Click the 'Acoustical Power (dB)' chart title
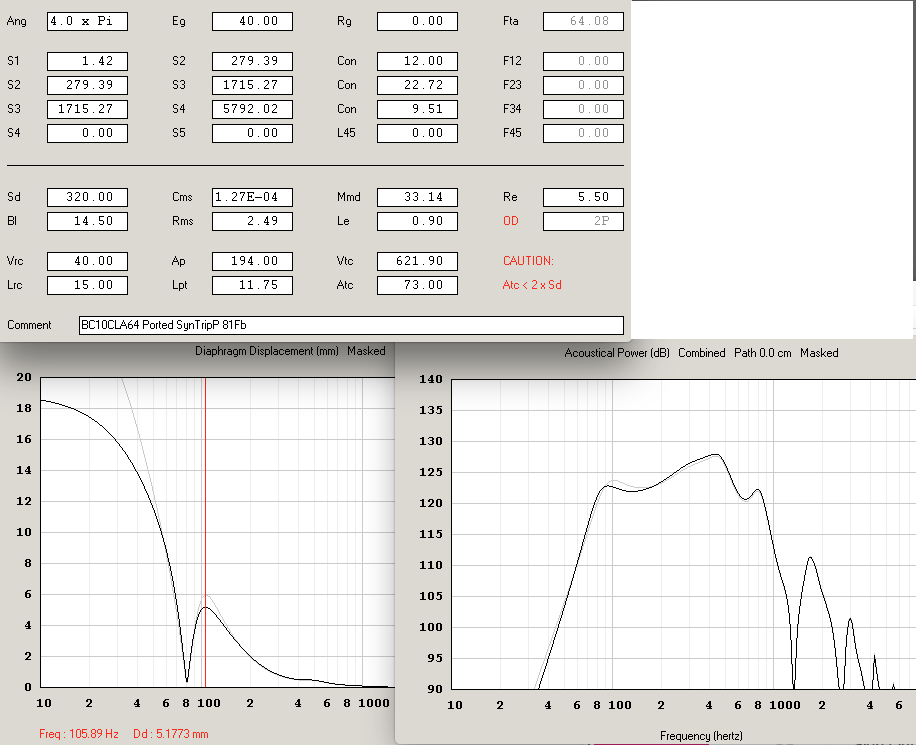Viewport: 916px width, 745px height. pos(617,353)
